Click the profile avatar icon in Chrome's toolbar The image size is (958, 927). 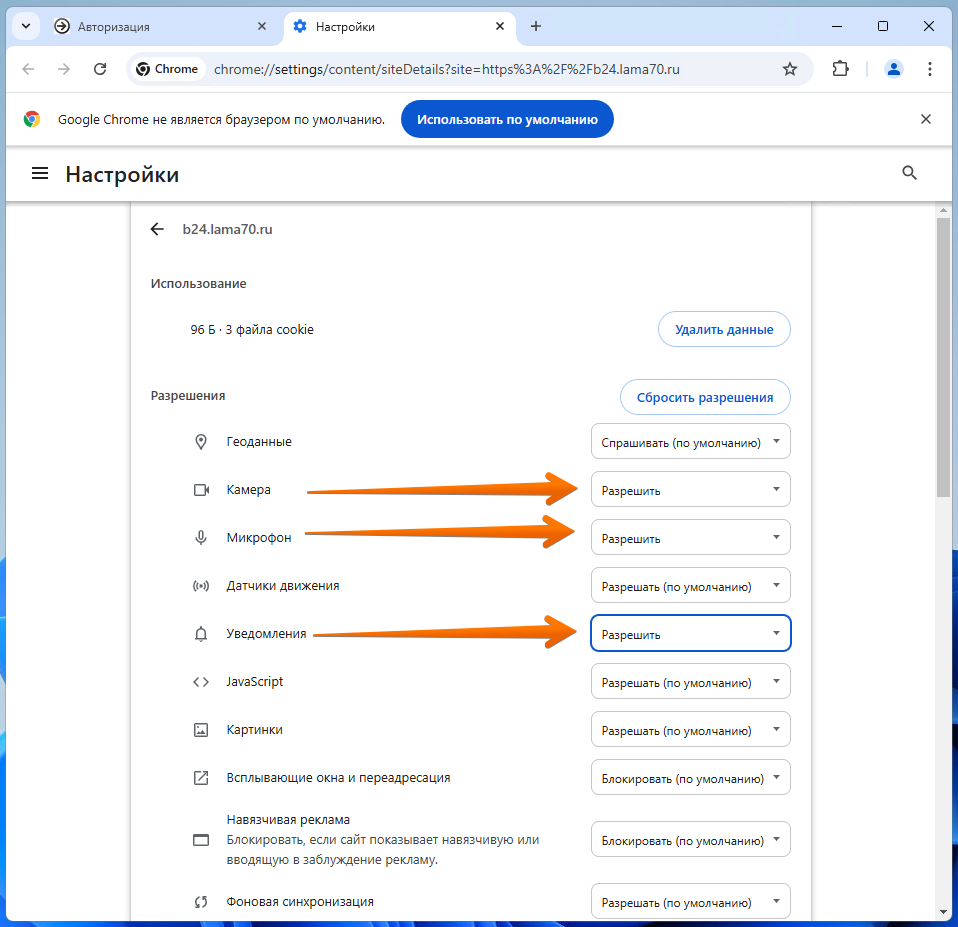click(893, 69)
